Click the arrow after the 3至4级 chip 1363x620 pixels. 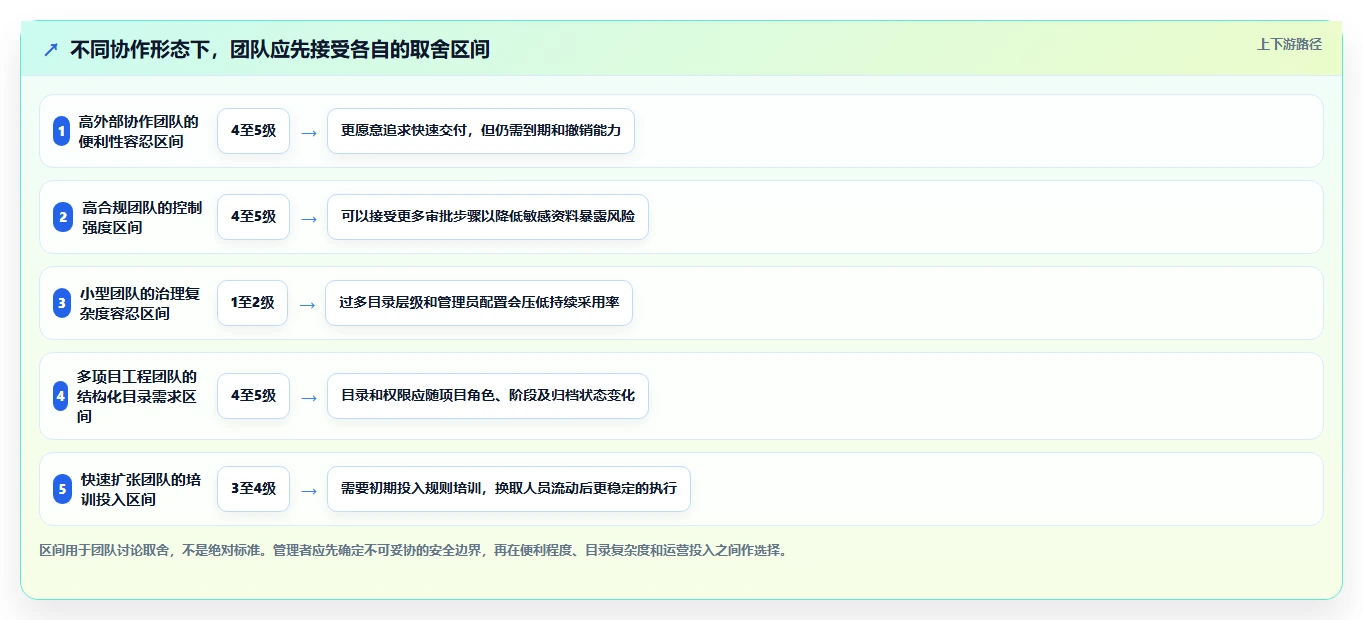(309, 490)
